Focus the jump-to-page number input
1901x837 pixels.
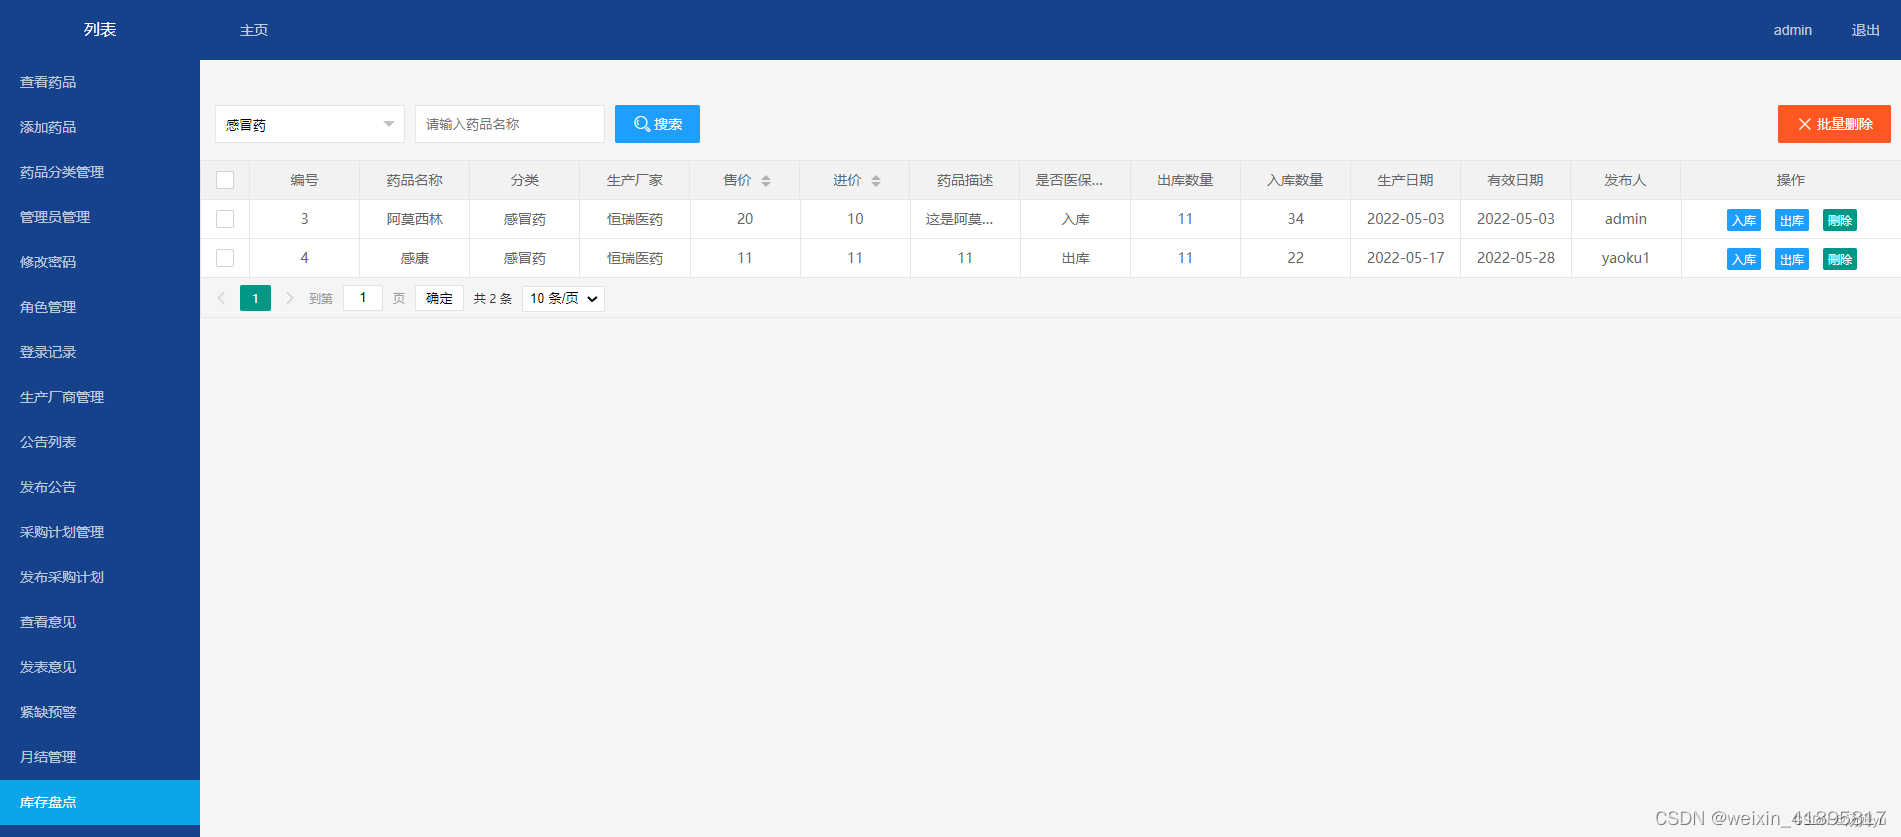pos(363,298)
